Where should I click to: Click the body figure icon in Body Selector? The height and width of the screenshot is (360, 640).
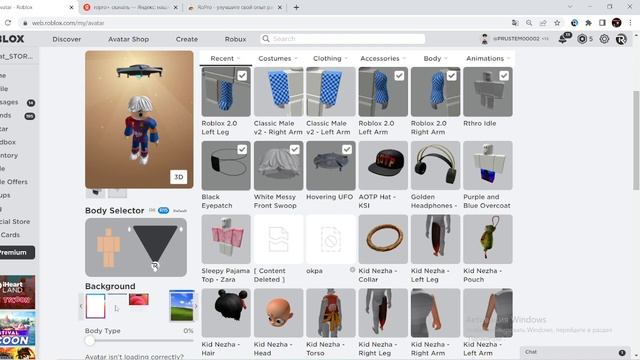(x=108, y=247)
